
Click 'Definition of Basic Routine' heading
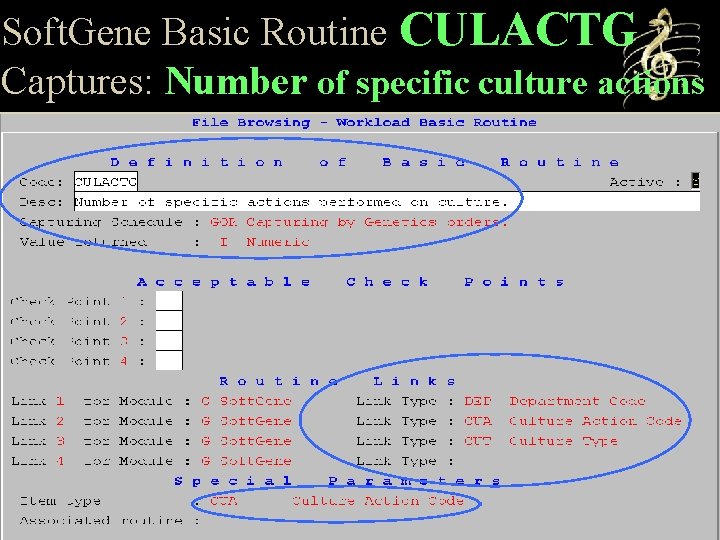[365, 162]
